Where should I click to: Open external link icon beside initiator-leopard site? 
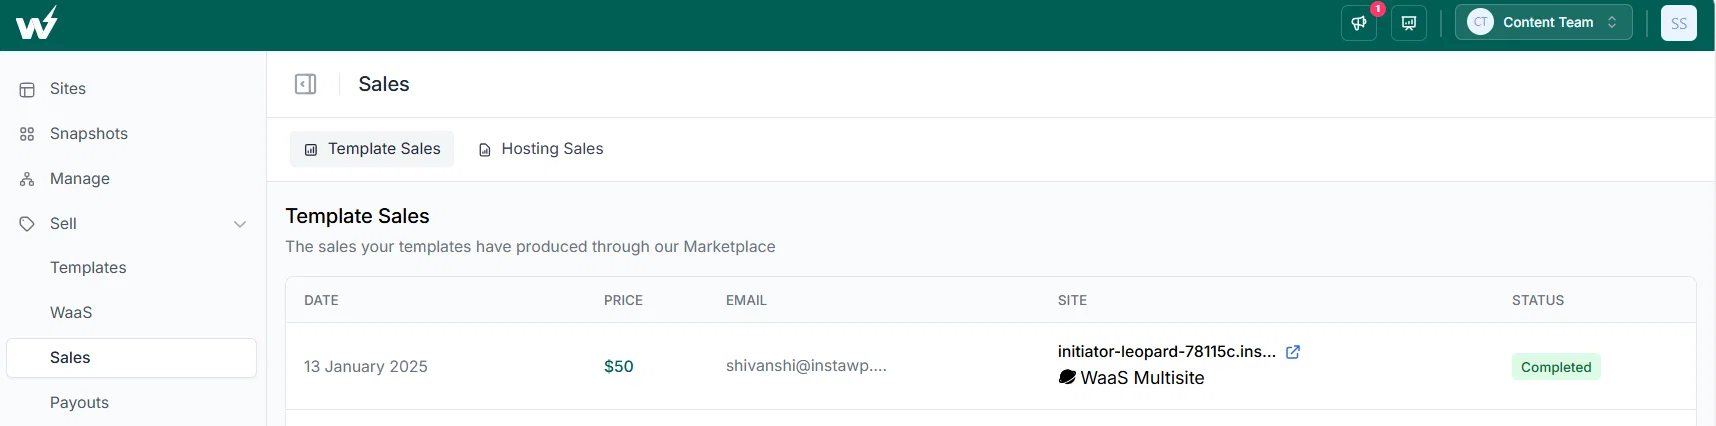coord(1293,352)
